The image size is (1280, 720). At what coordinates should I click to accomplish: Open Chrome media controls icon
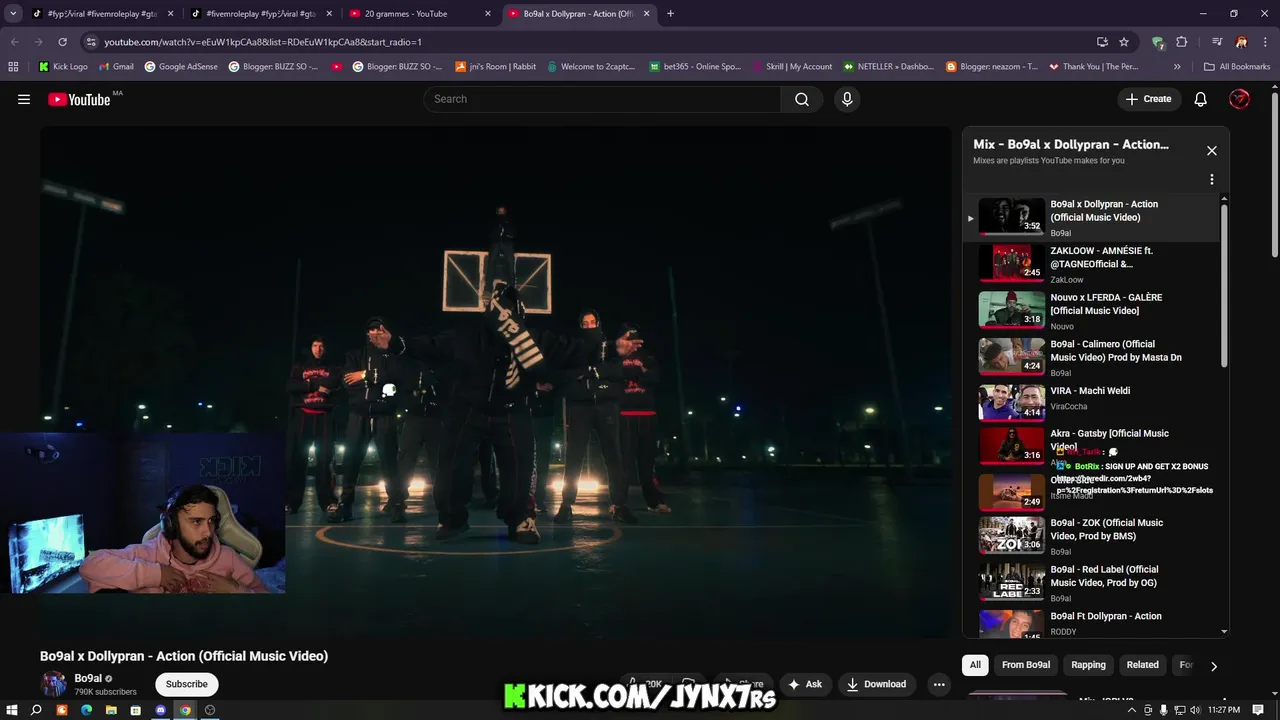coord(1217,42)
